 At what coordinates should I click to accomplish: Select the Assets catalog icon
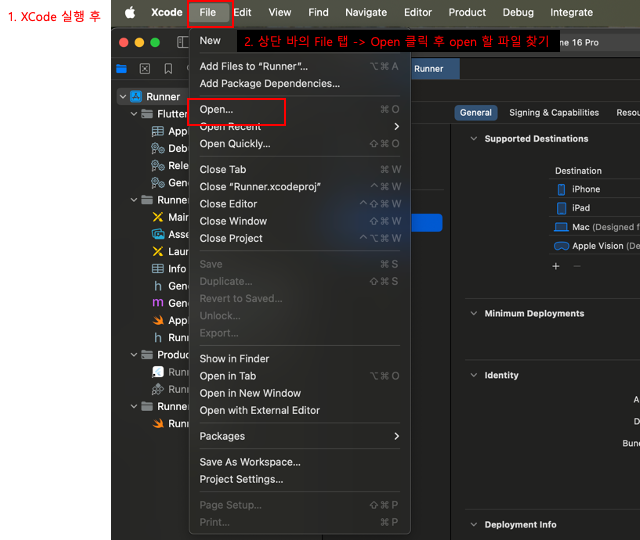(158, 234)
